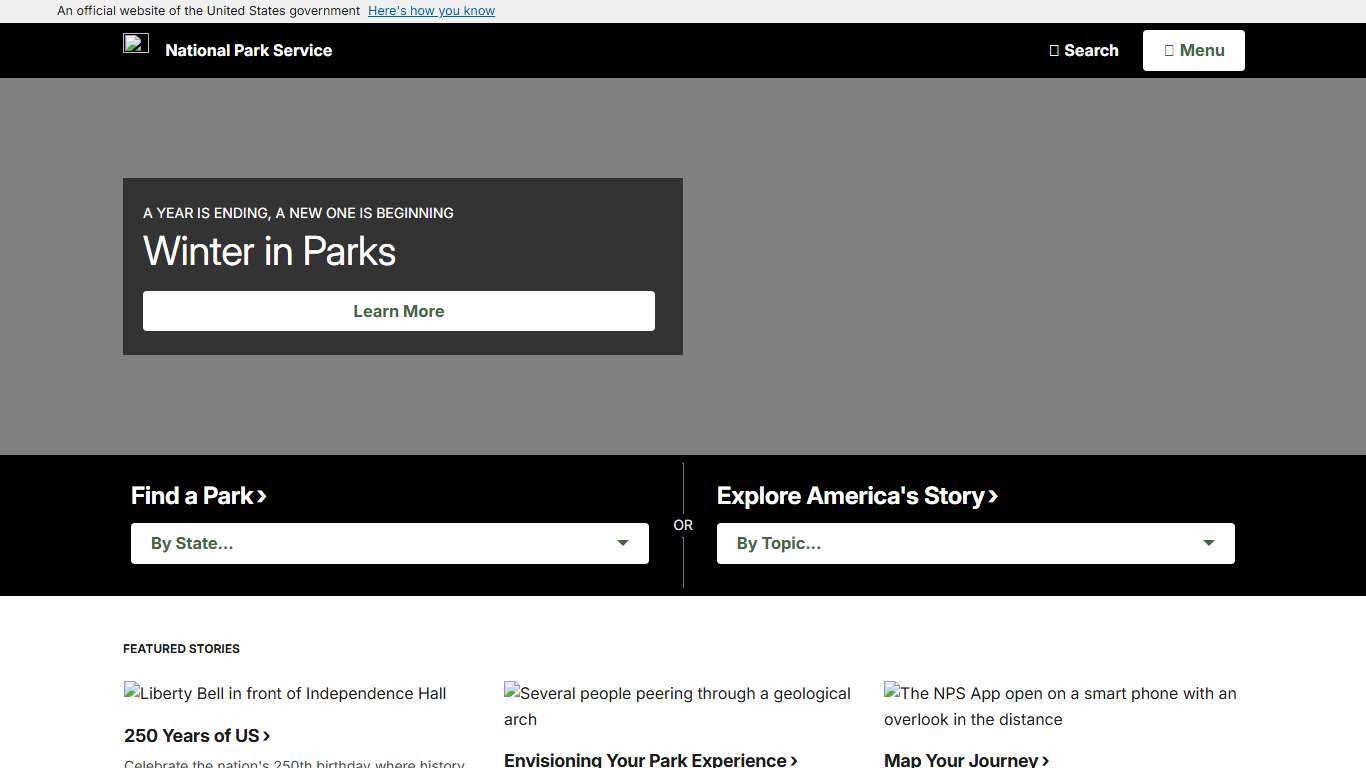
Task: Click the chevron after "Explore America's Story"
Action: (993, 496)
